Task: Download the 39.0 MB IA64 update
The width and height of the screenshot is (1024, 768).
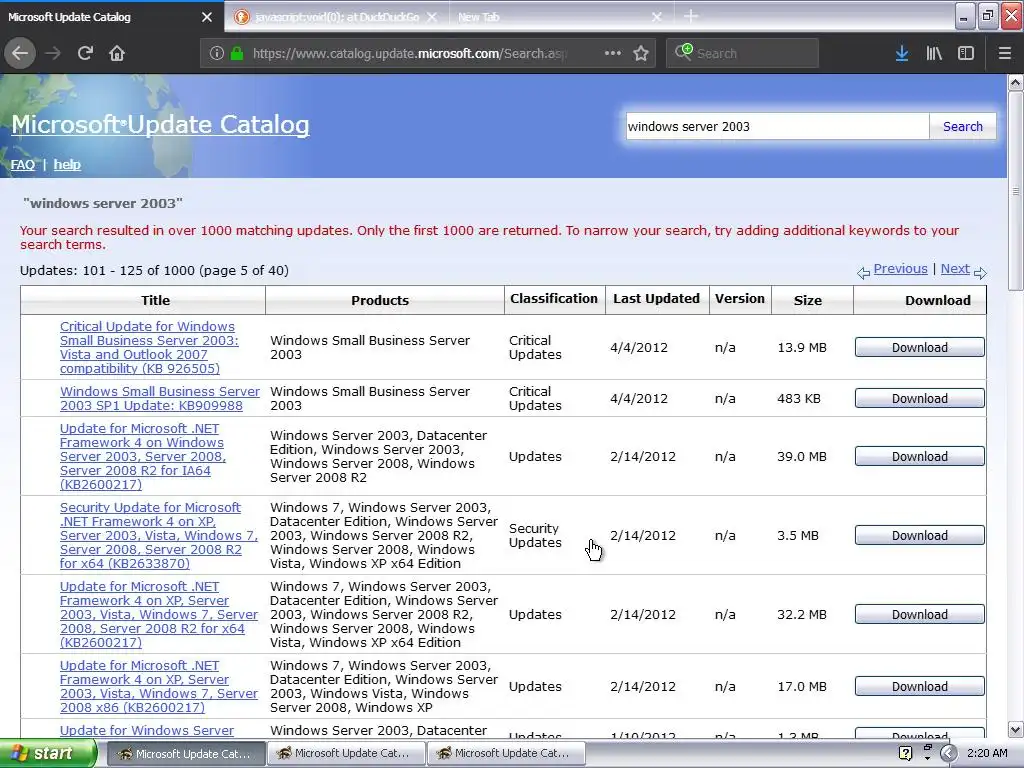Action: tap(920, 456)
